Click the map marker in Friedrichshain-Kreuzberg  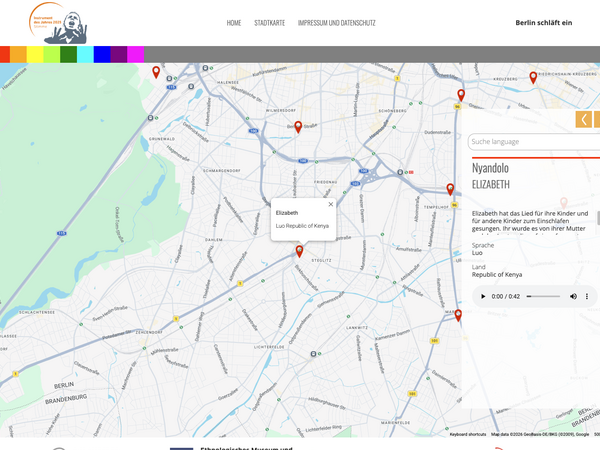point(533,77)
